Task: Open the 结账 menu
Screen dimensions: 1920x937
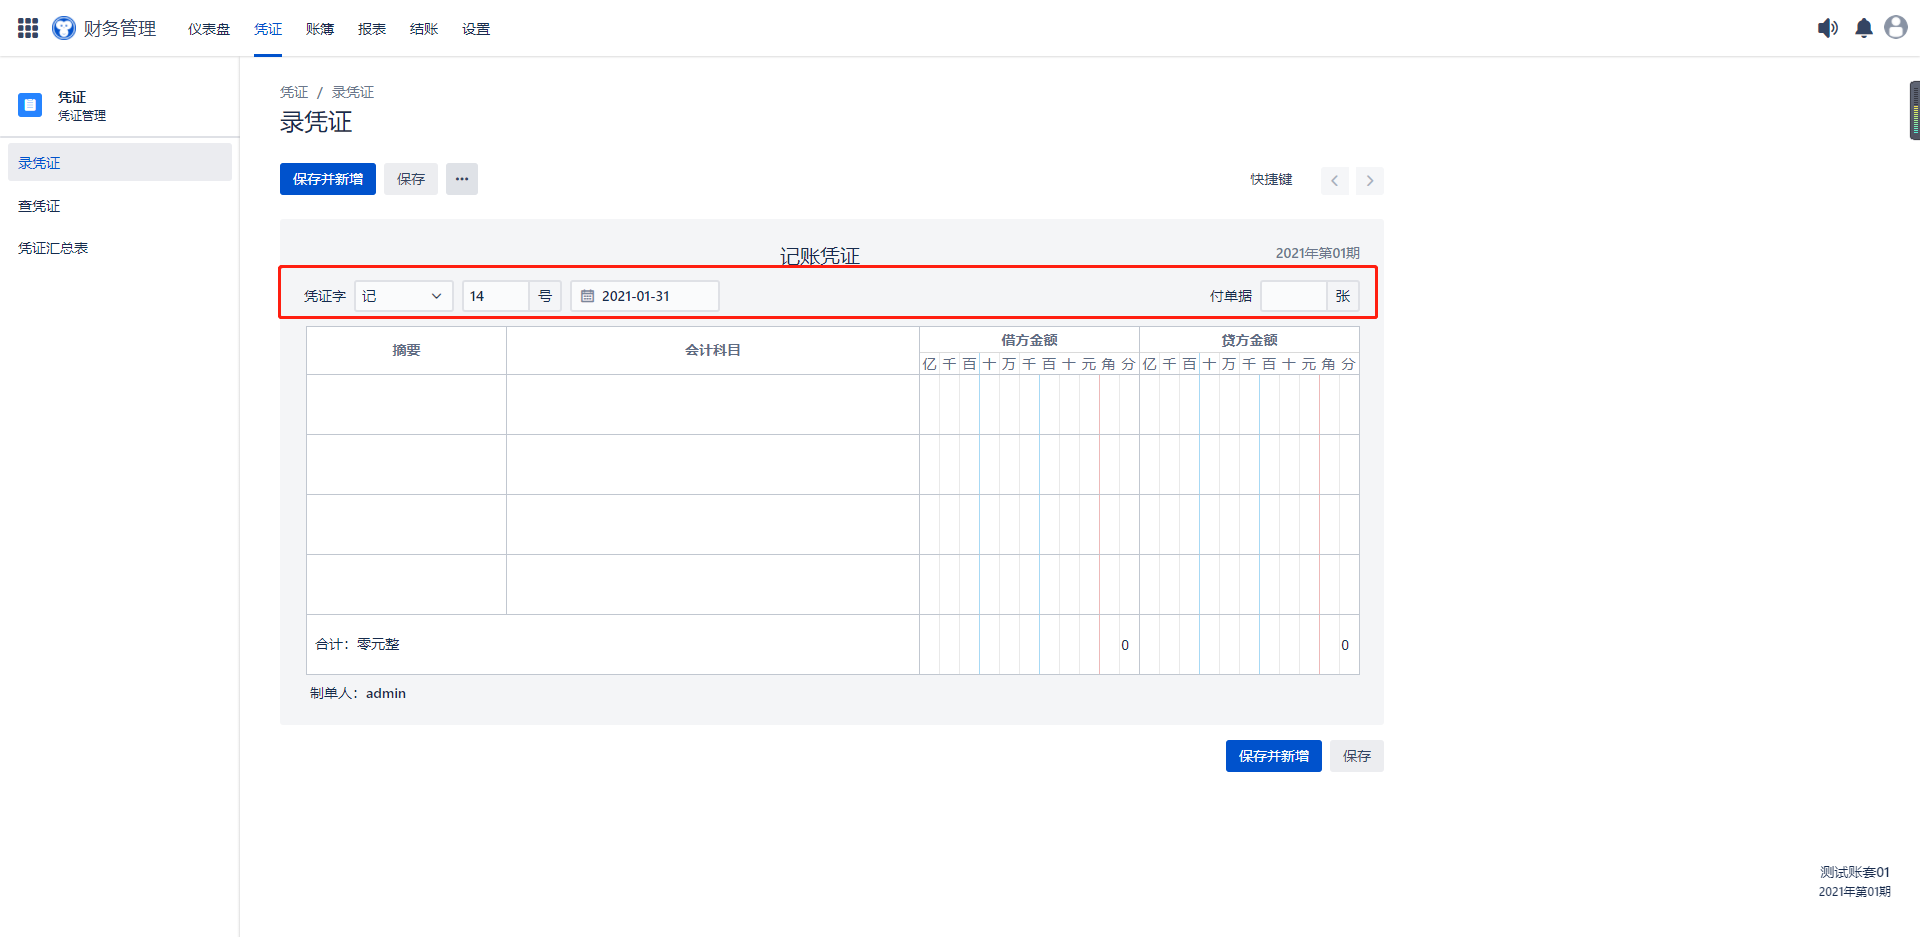Action: coord(424,29)
